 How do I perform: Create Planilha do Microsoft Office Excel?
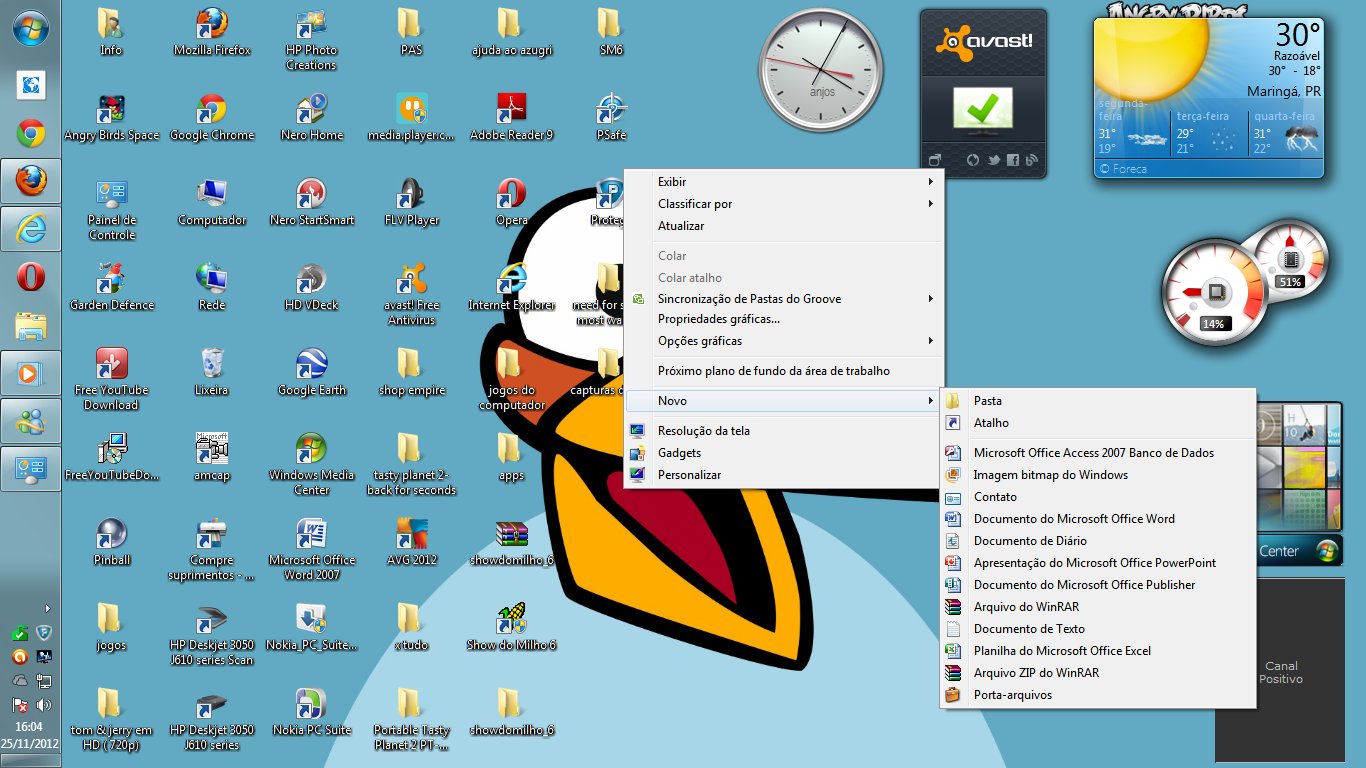pos(1098,651)
